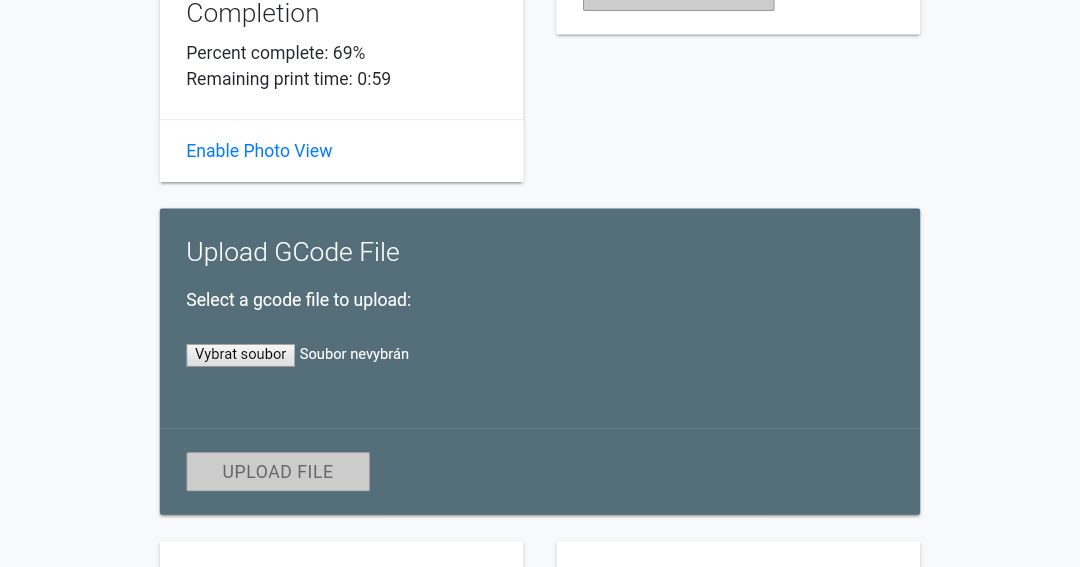
Task: Click the word GCode in the upload heading
Action: click(x=313, y=252)
